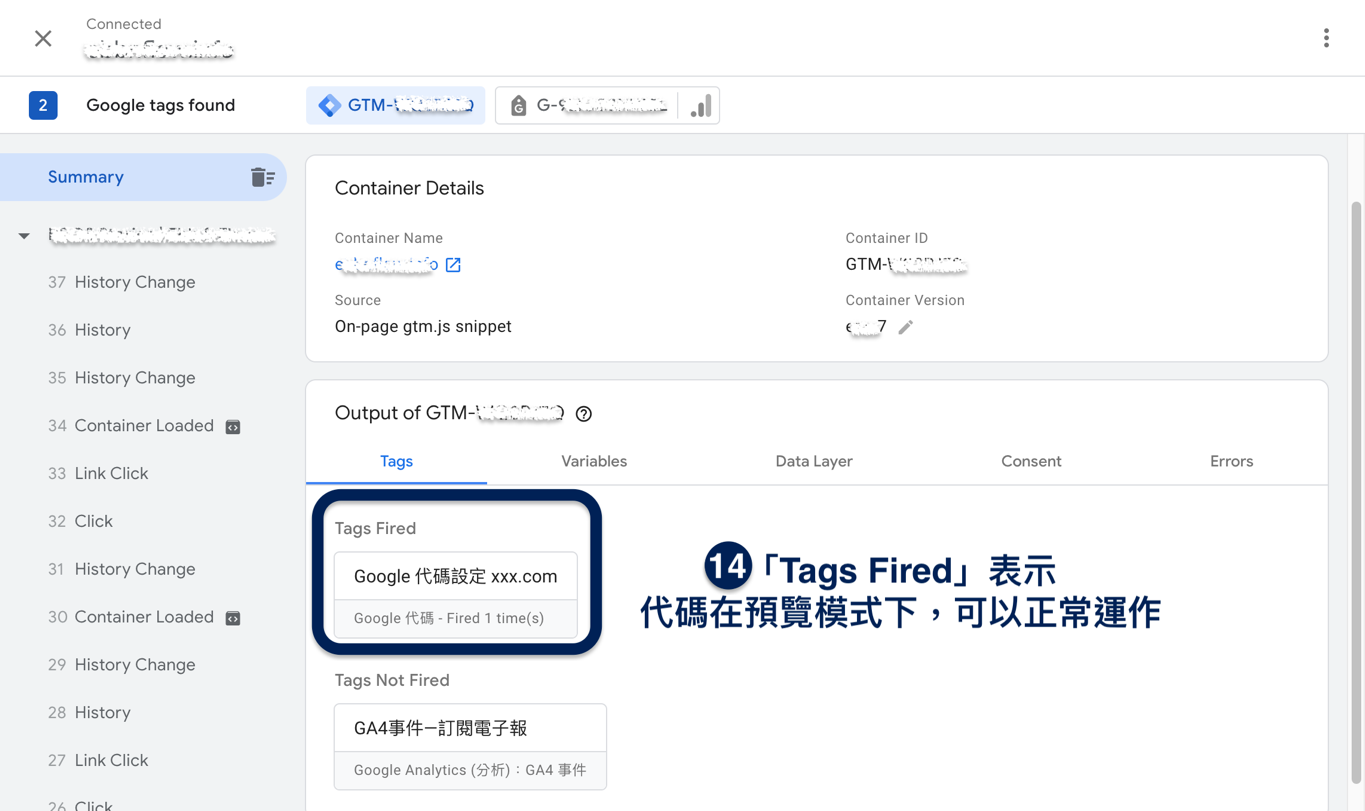Screen dimensions: 1365x811
Task: Open the three-dot more options menu
Action: pos(1326,38)
